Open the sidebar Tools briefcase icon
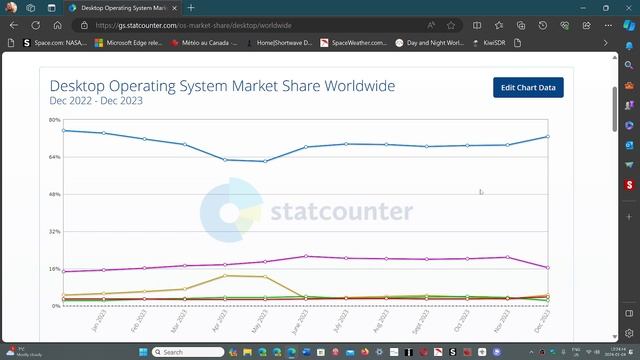640x360 pixels. [629, 85]
